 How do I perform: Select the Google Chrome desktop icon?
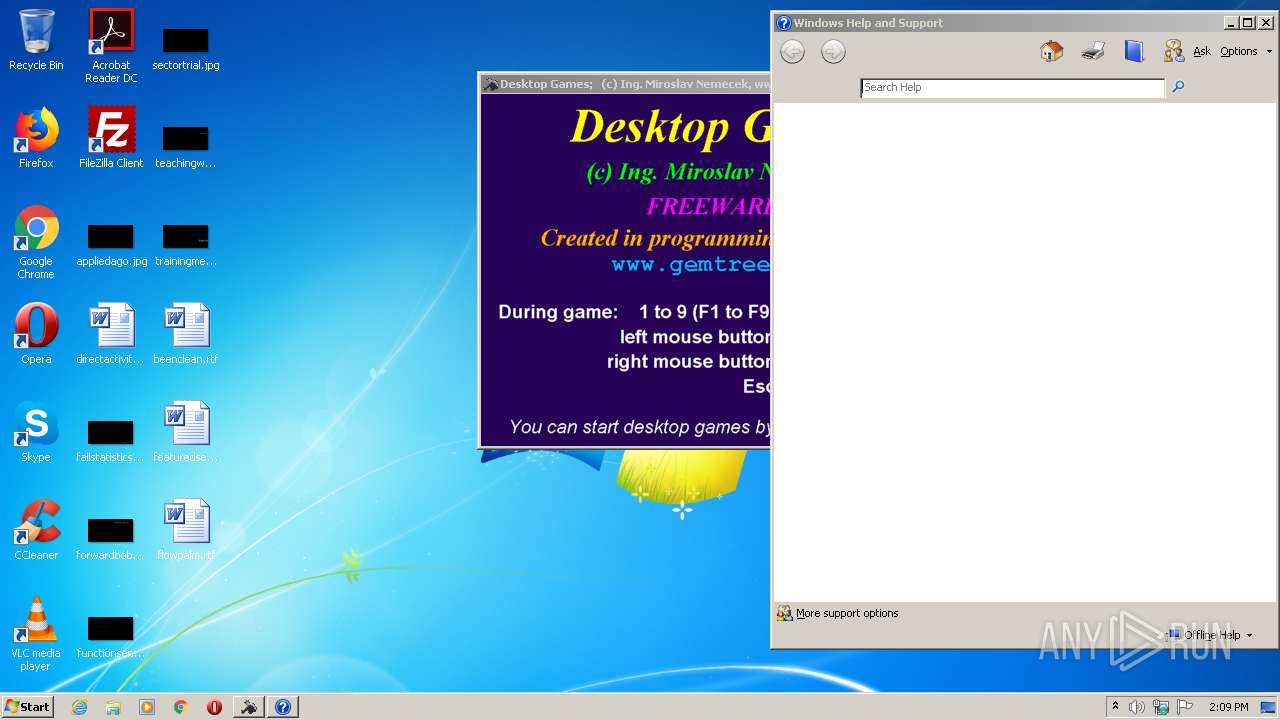point(36,242)
